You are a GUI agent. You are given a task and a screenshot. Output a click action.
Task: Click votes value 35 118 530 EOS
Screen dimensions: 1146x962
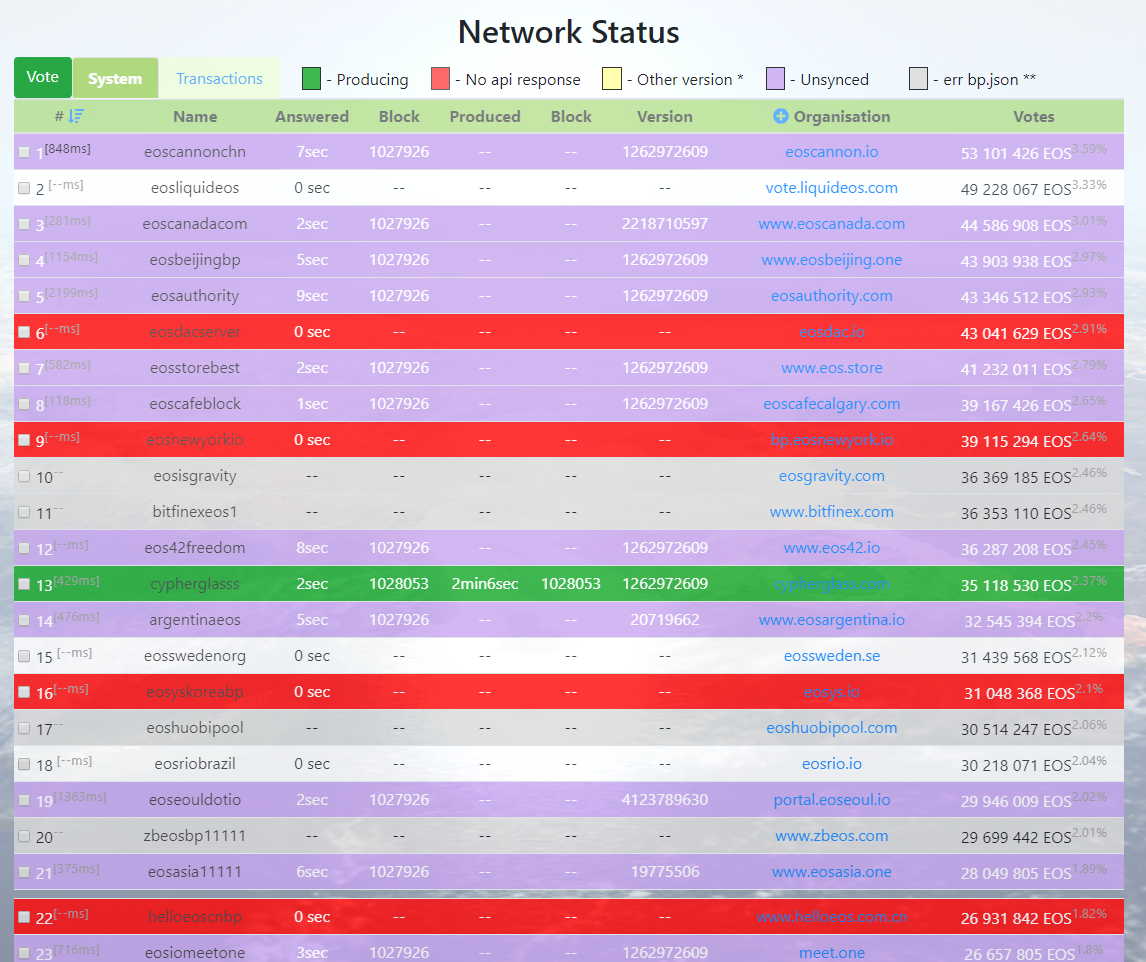pyautogui.click(x=1016, y=586)
